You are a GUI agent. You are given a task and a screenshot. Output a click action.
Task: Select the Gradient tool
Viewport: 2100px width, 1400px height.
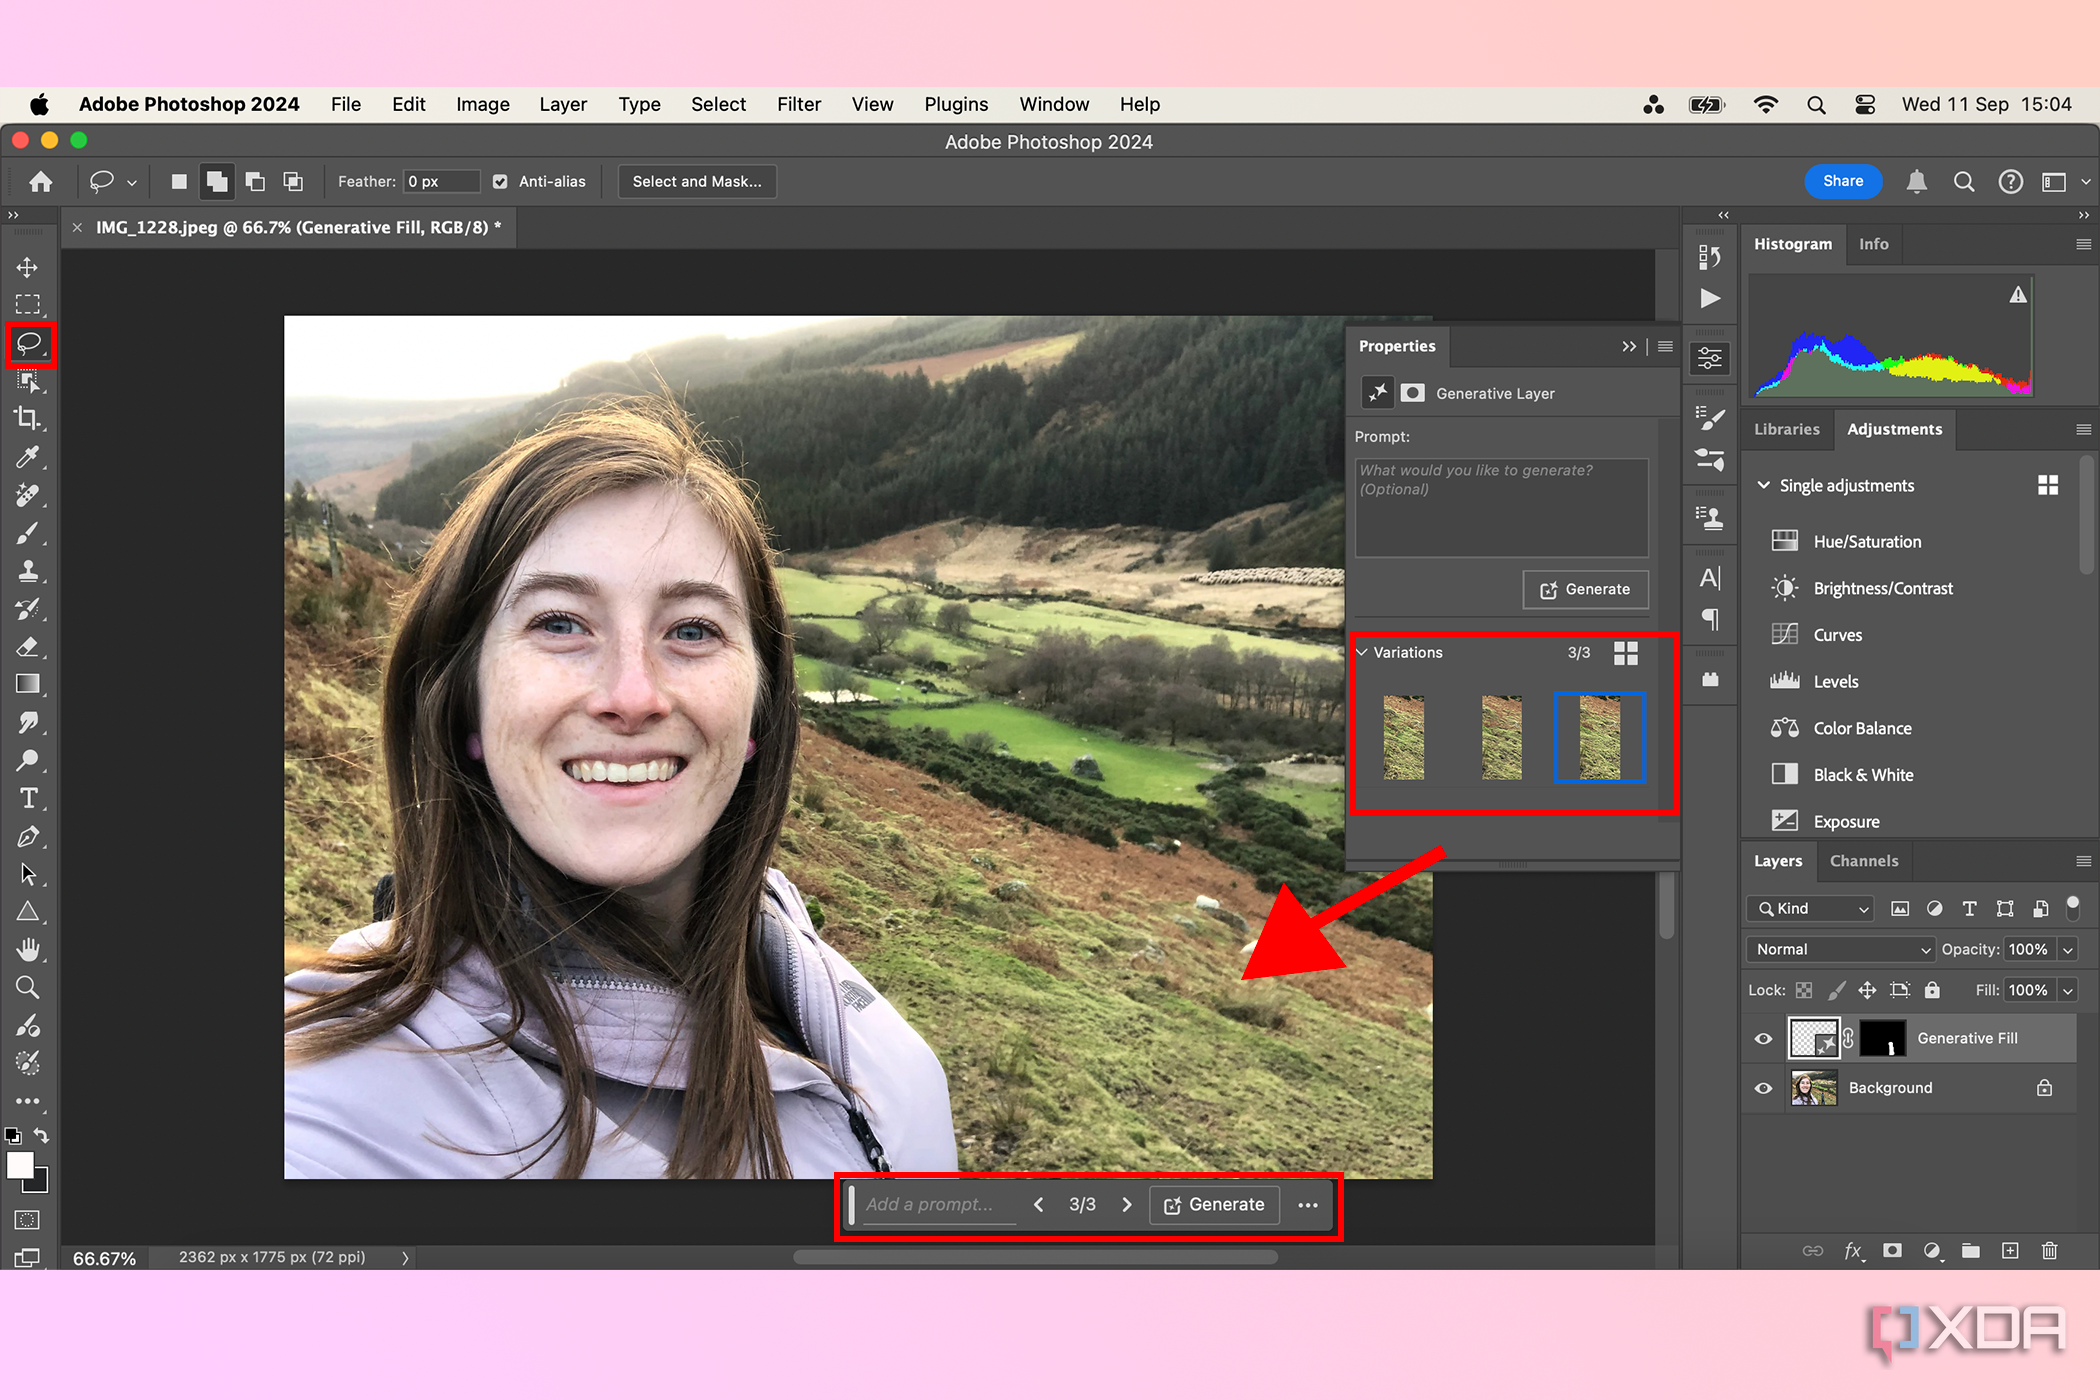point(28,685)
